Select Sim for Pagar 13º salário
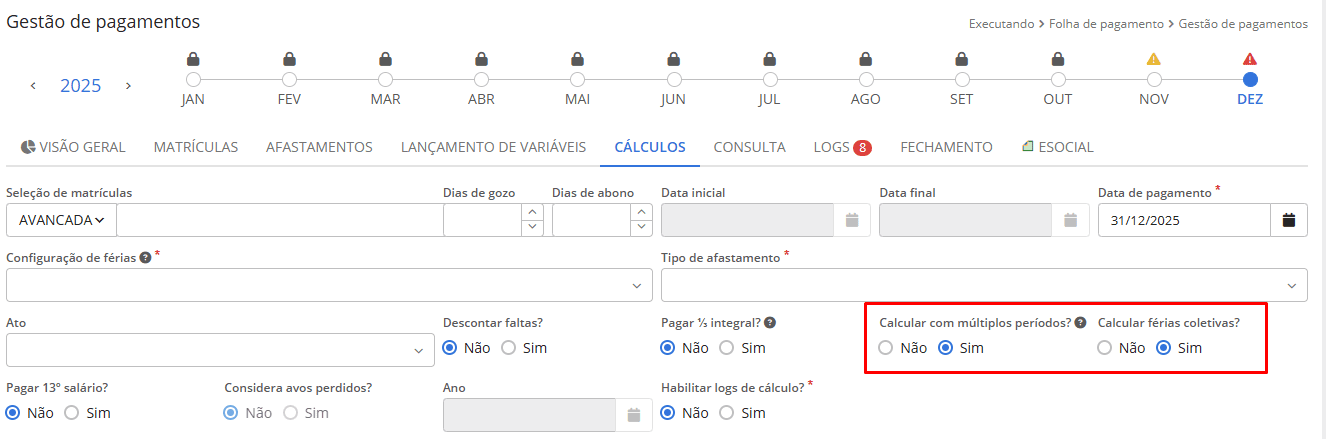The height and width of the screenshot is (439, 1326). (71, 412)
